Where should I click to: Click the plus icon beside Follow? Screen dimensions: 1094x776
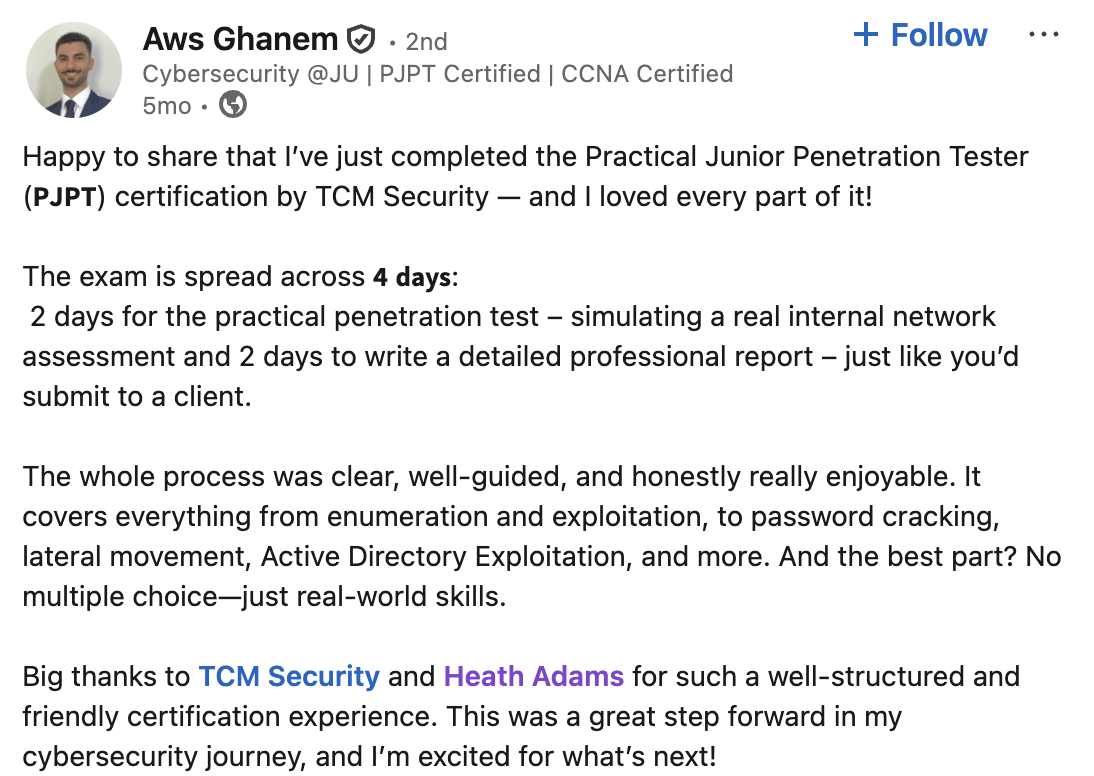pos(865,35)
